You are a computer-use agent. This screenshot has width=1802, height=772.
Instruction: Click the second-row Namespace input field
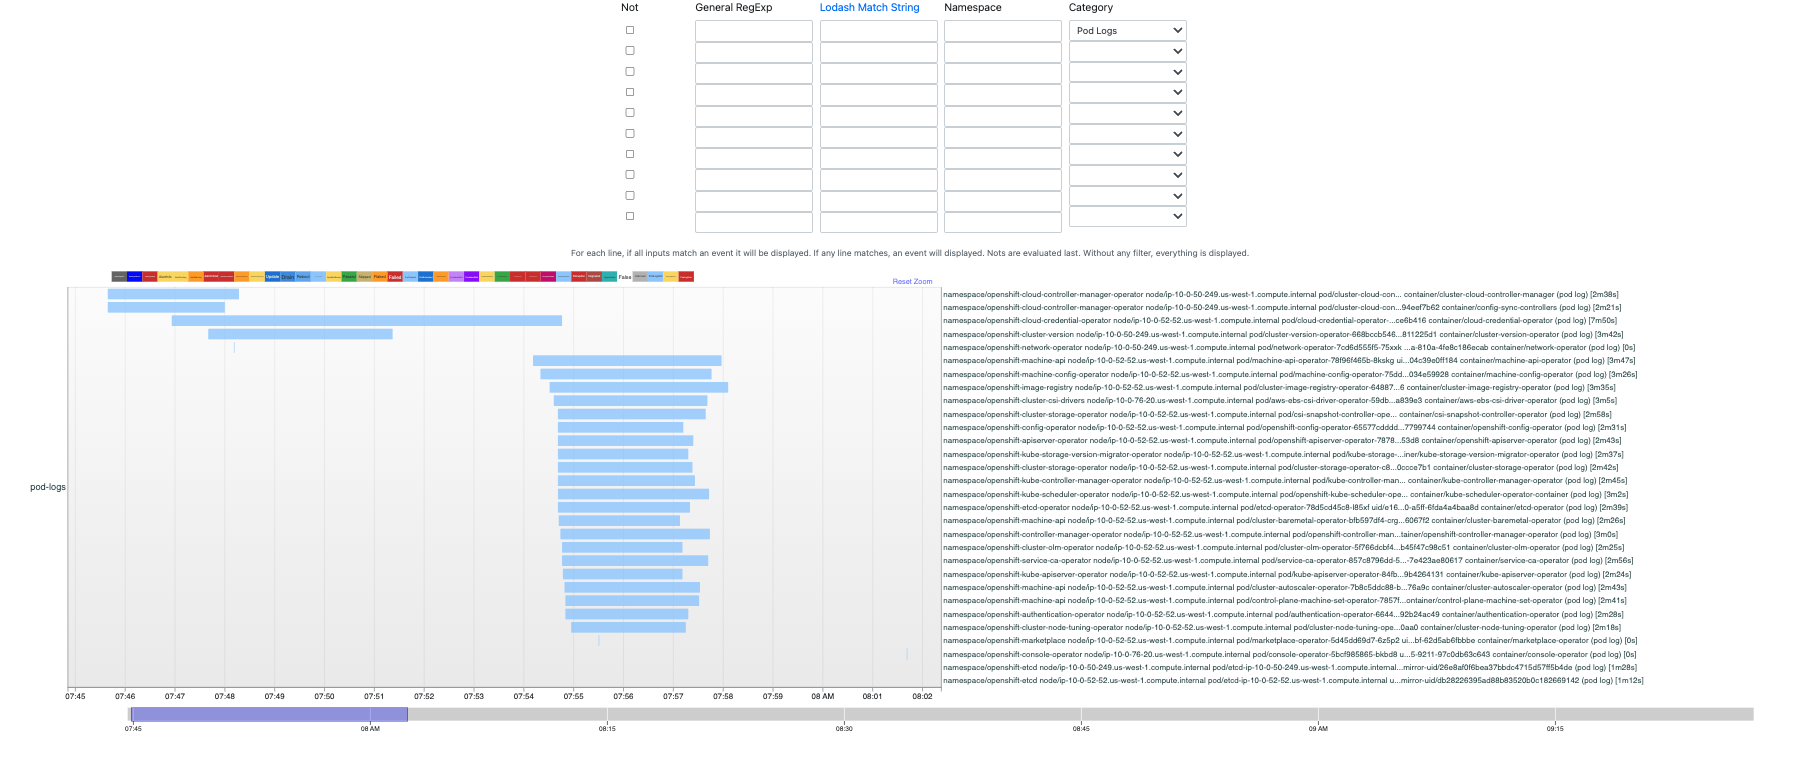click(x=1003, y=52)
